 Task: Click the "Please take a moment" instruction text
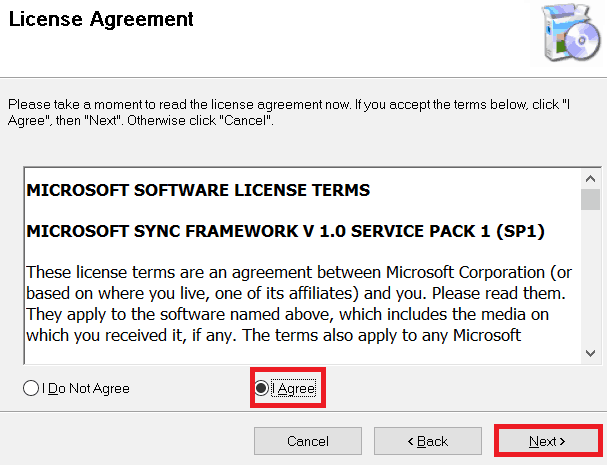pyautogui.click(x=289, y=112)
